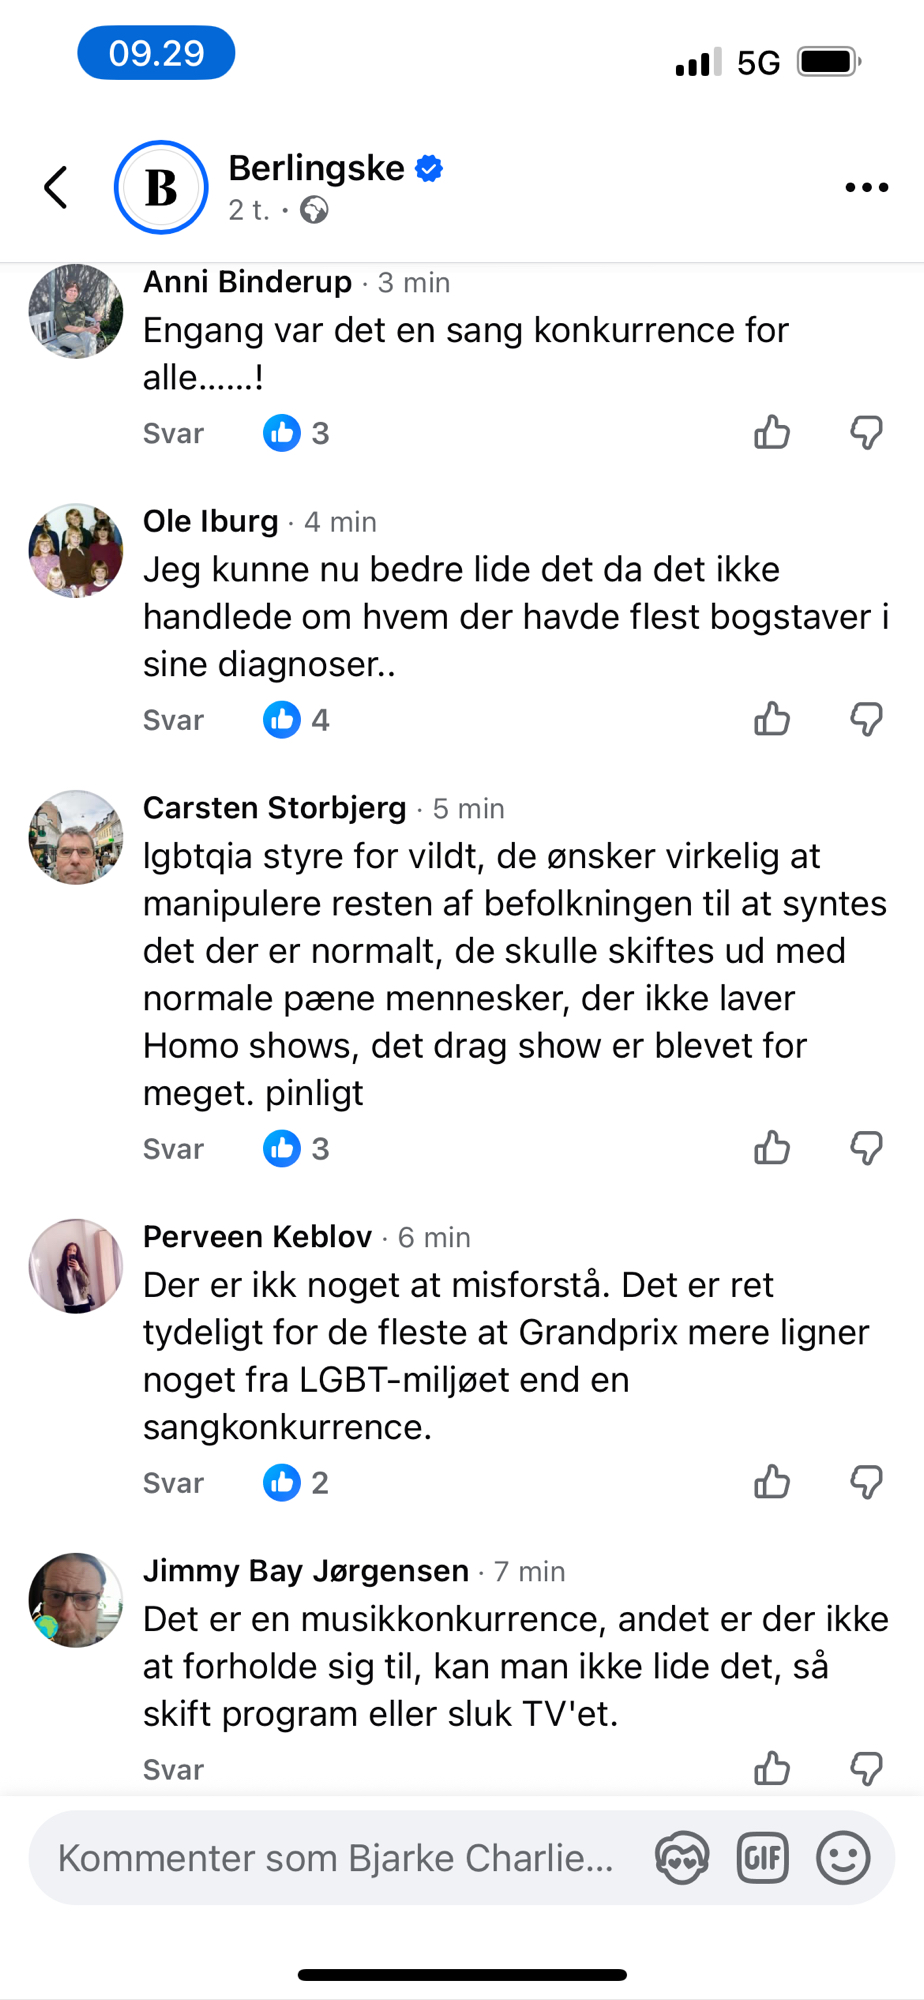View reactions on Ole Iburg's comment

click(x=296, y=720)
